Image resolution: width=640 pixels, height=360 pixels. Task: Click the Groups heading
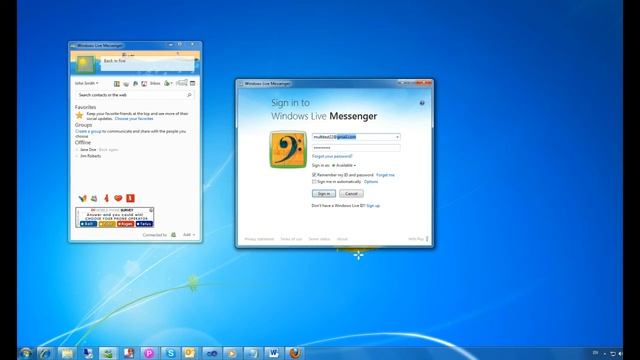[x=83, y=125]
